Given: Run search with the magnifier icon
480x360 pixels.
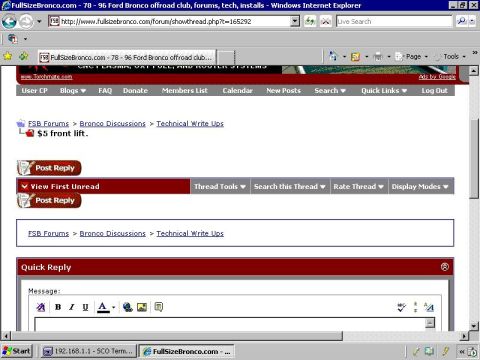Looking at the screenshot, I should coord(462,22).
